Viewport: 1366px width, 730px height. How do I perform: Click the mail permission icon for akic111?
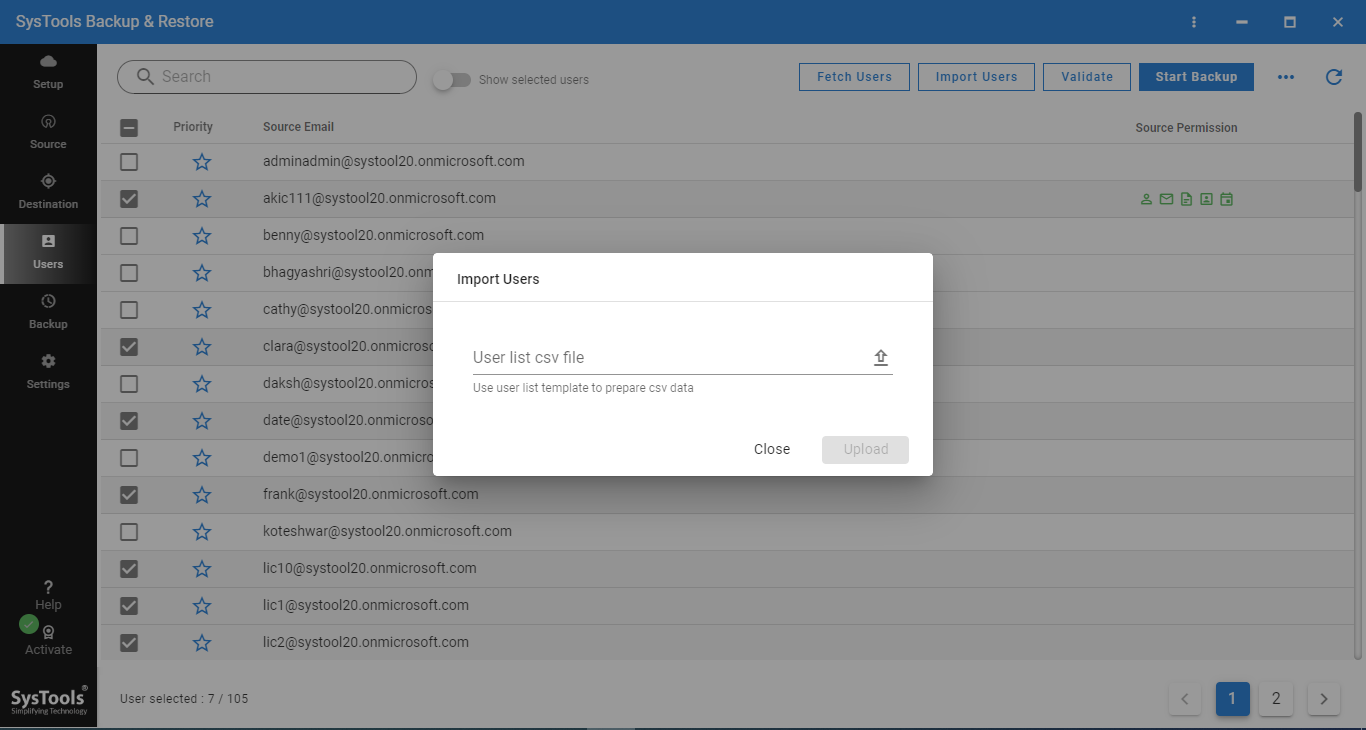click(x=1166, y=199)
